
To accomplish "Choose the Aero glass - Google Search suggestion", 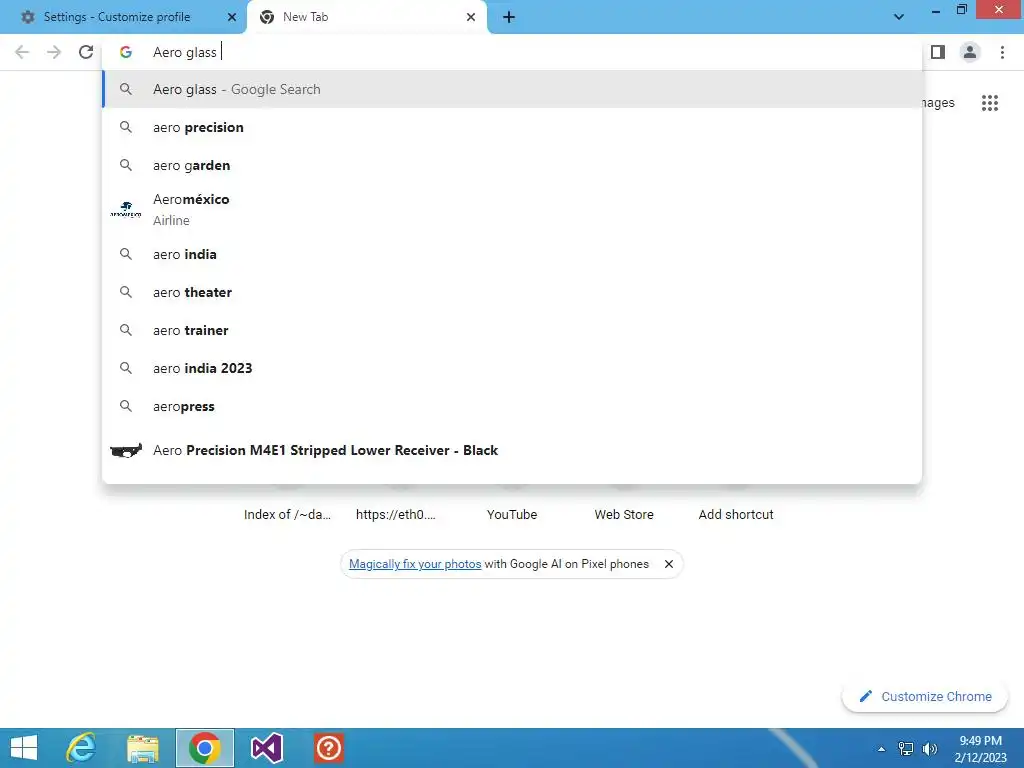I will coord(512,89).
